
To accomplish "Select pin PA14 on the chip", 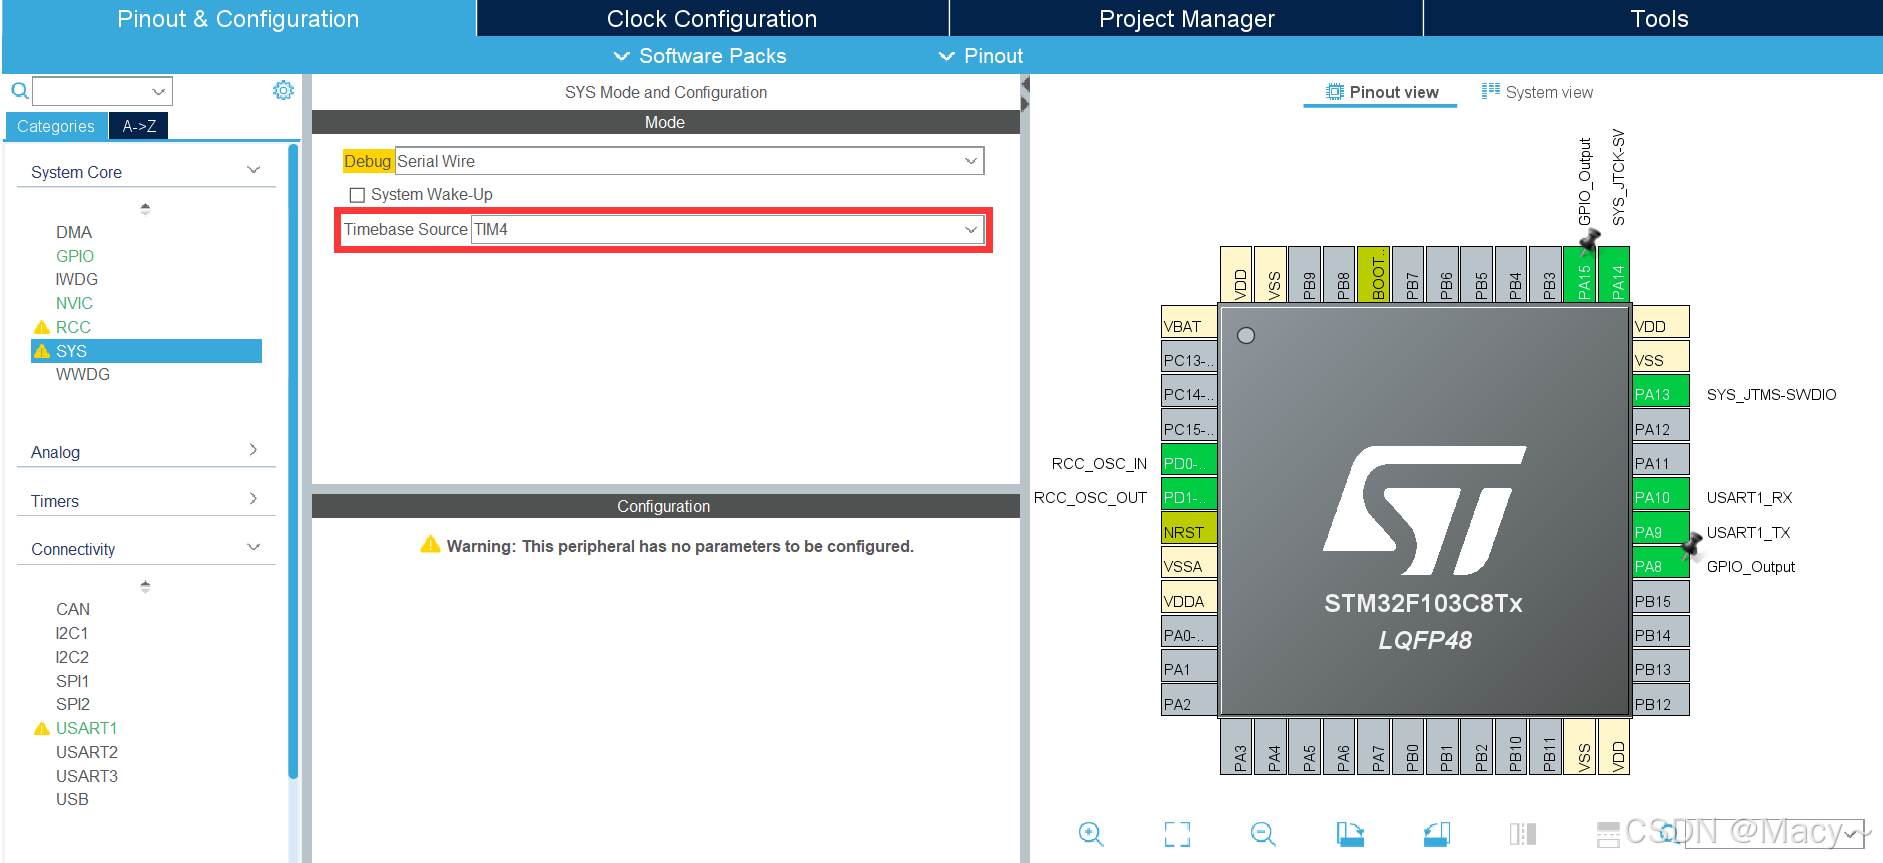I will pos(1614,274).
